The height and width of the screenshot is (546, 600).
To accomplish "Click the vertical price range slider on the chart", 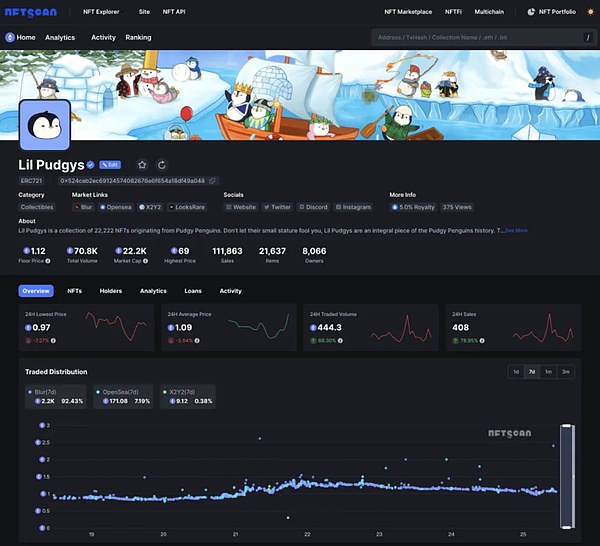I will pyautogui.click(x=568, y=475).
